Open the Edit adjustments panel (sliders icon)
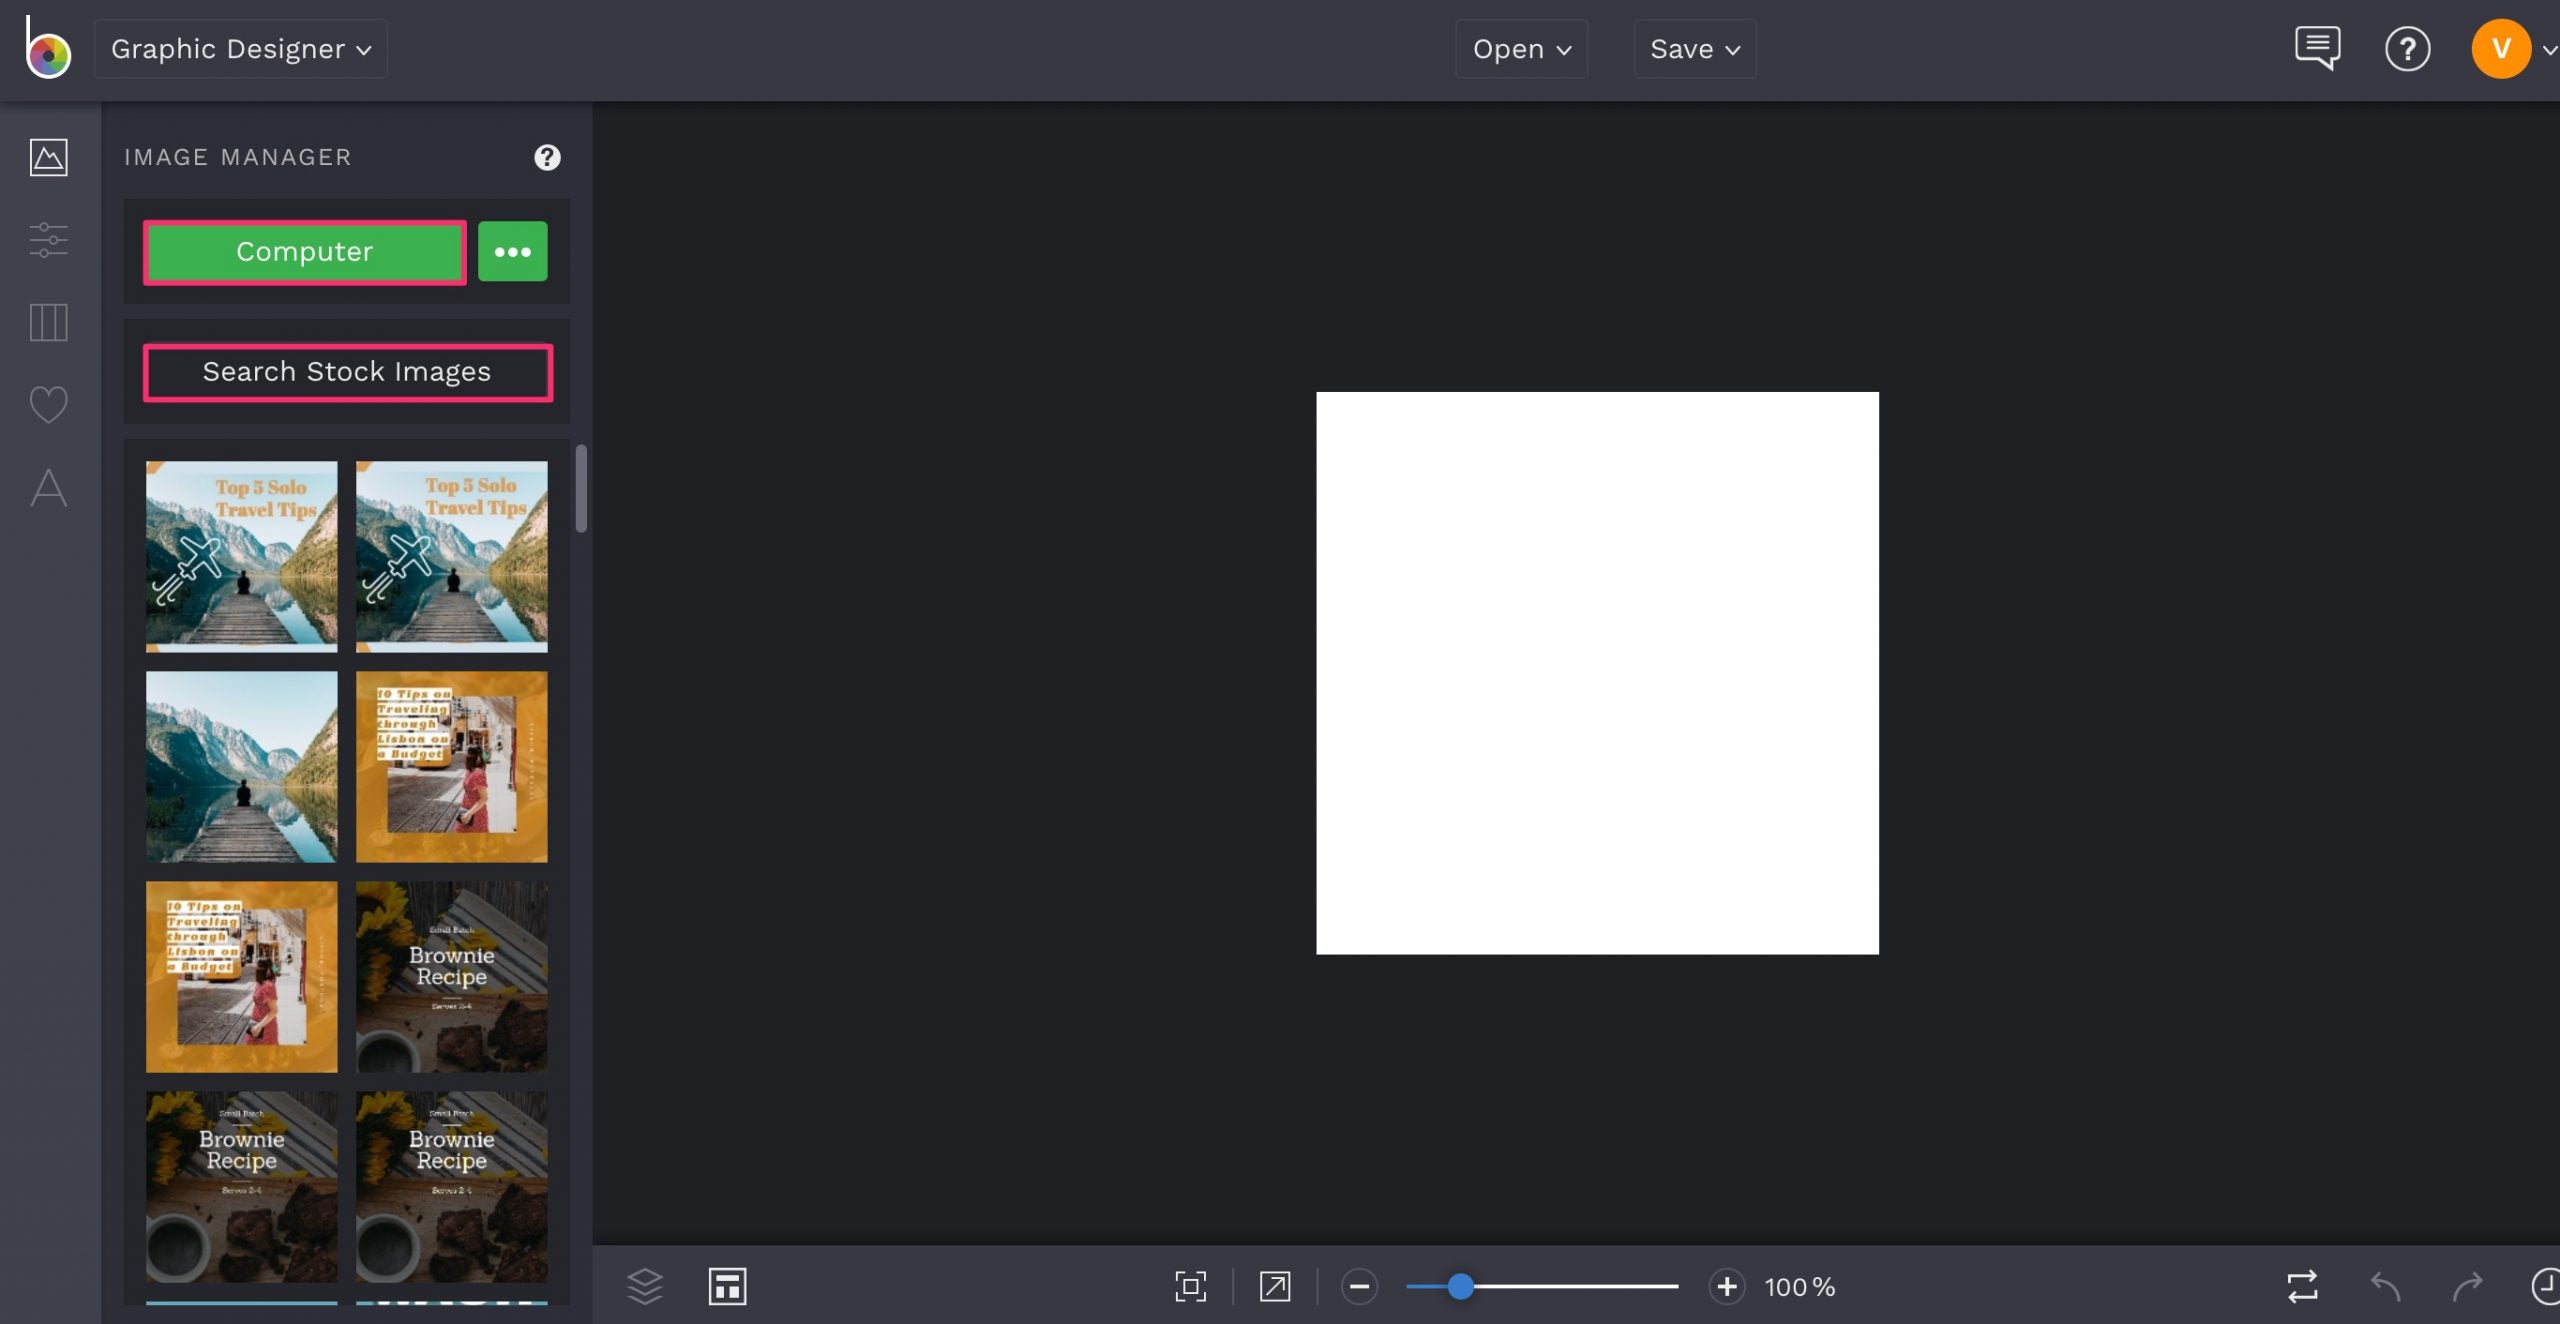The height and width of the screenshot is (1324, 2560). click(47, 240)
